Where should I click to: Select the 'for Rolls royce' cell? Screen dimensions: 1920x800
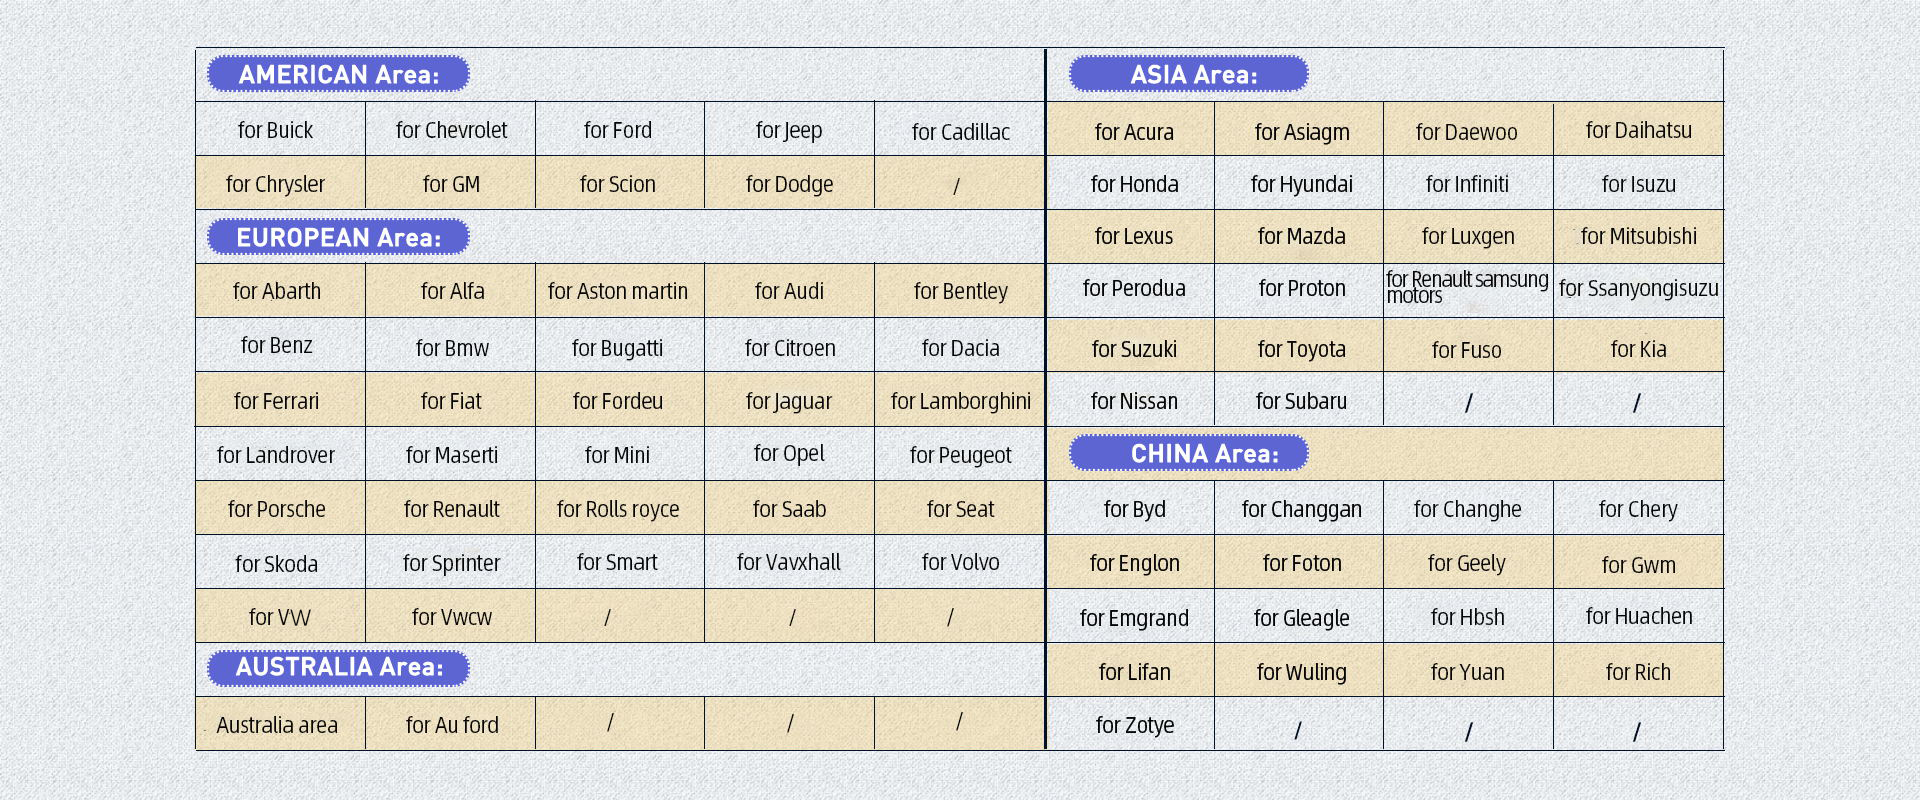point(620,508)
